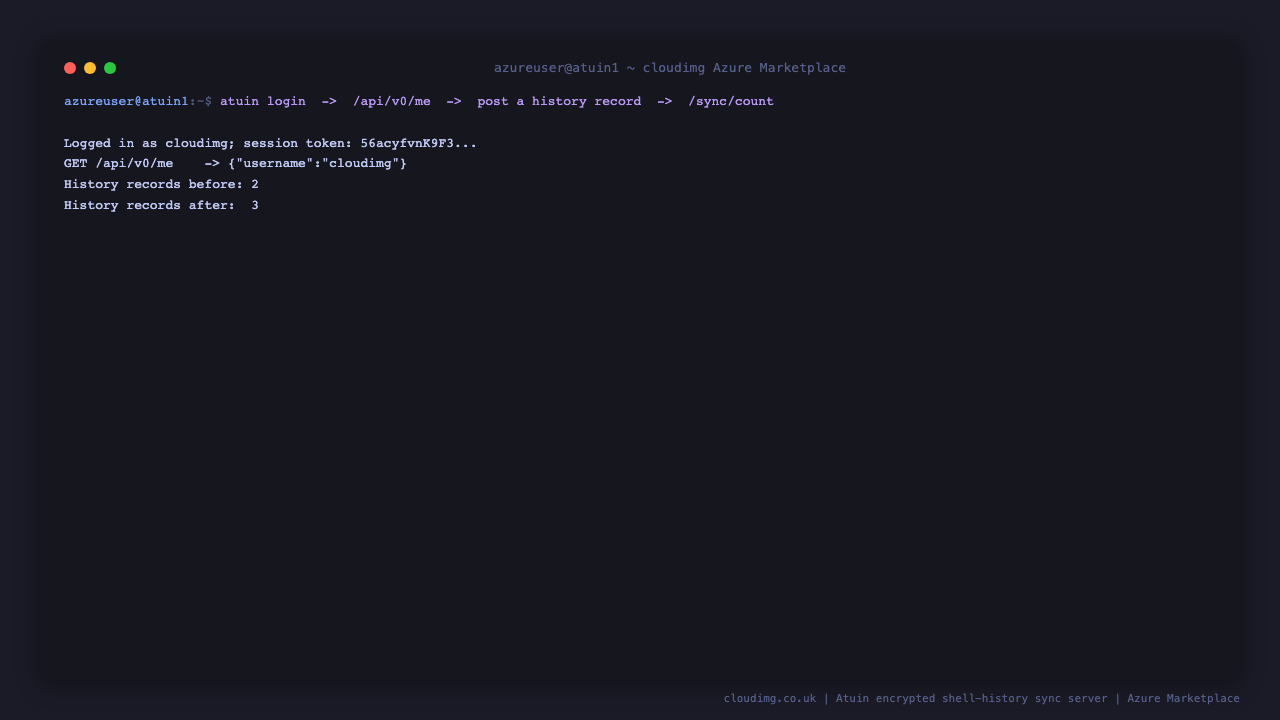Image resolution: width=1280 pixels, height=720 pixels.
Task: Click the terminal title 'azureuser@atuin1 ~ cloudimg Azure Marketplace'
Action: (670, 68)
